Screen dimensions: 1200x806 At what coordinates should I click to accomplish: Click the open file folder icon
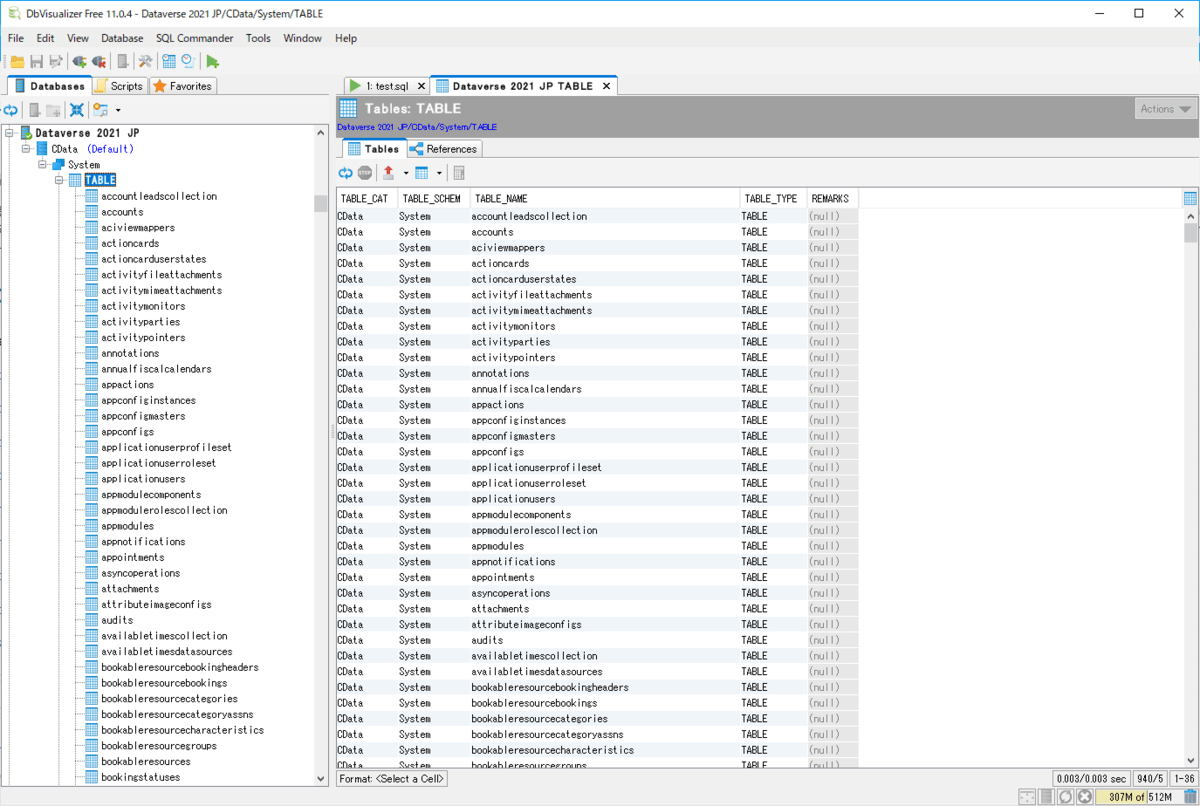17,61
